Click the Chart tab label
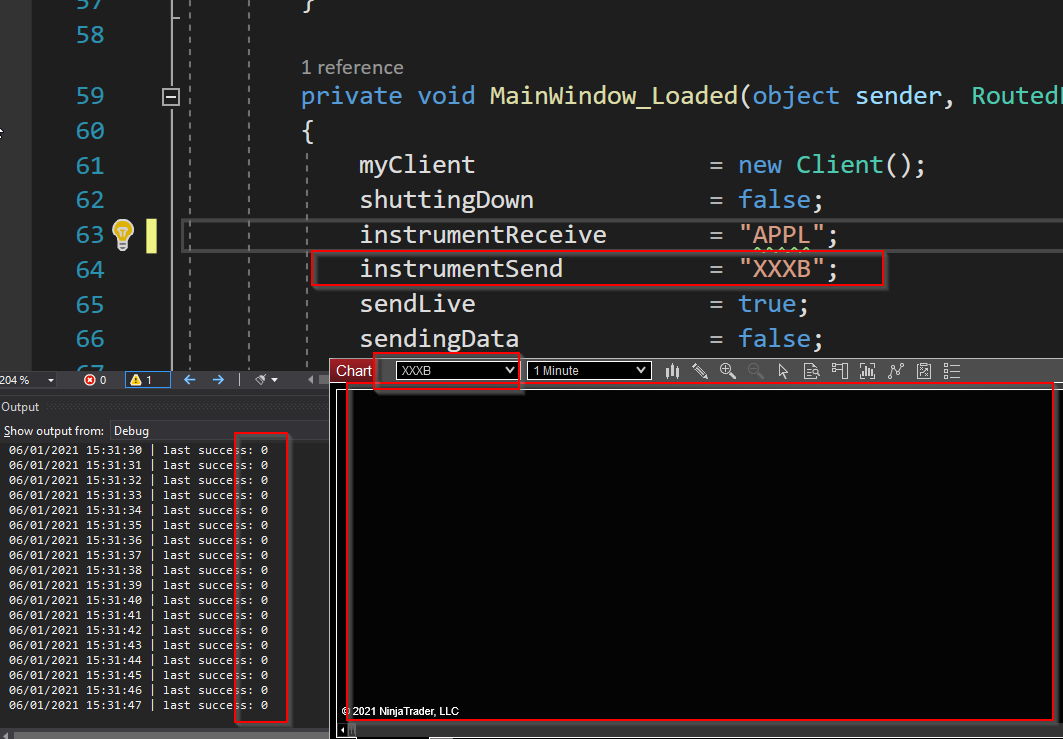 (x=354, y=371)
